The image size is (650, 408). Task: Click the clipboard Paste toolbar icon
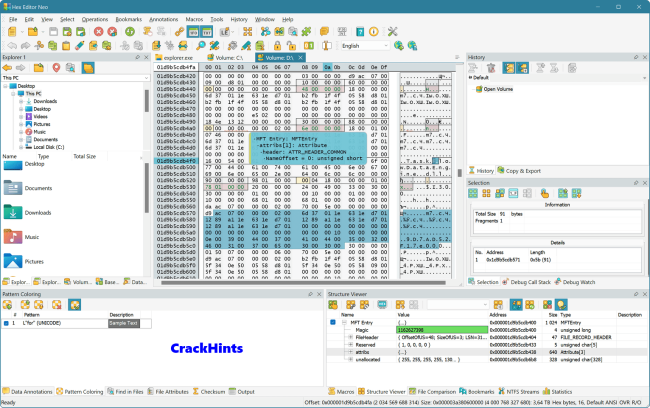pos(66,46)
